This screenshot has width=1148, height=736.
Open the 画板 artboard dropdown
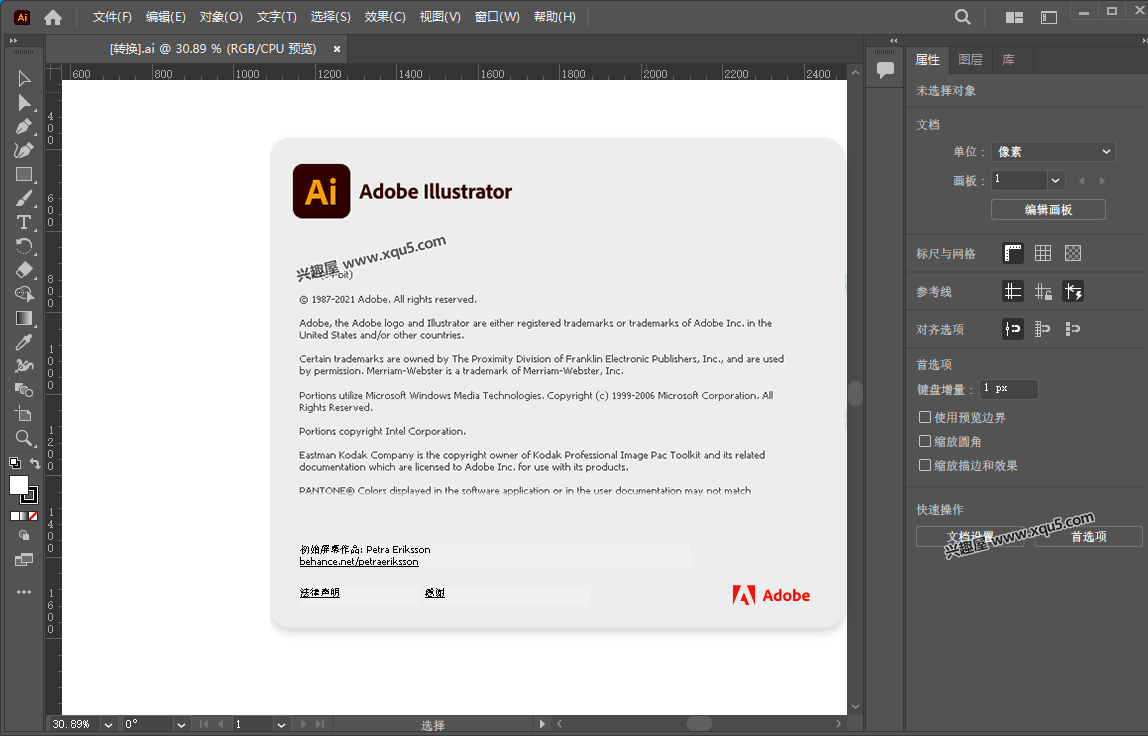1027,180
